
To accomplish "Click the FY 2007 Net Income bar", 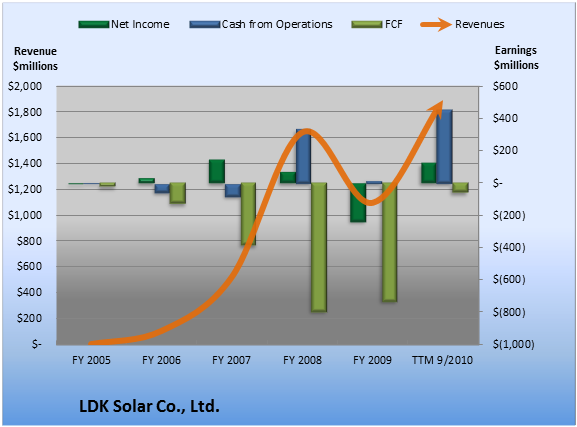I will pyautogui.click(x=217, y=171).
